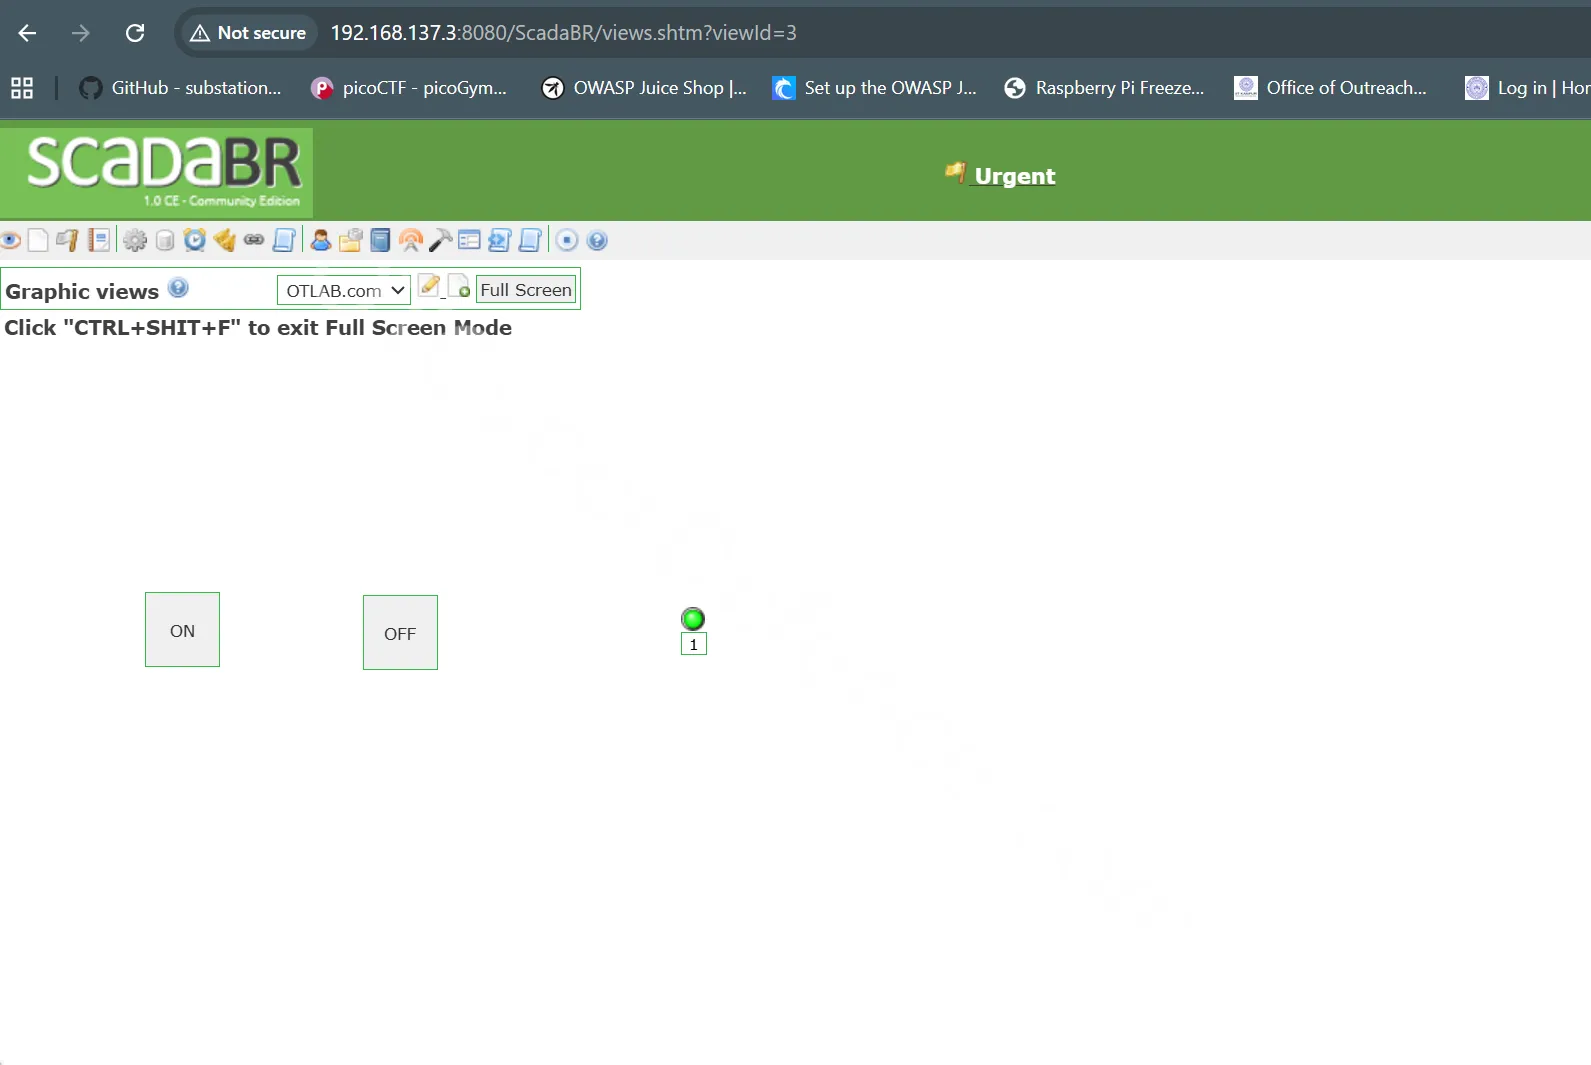Open Scheduled events alarm clock icon
The height and width of the screenshot is (1065, 1591).
pos(195,240)
